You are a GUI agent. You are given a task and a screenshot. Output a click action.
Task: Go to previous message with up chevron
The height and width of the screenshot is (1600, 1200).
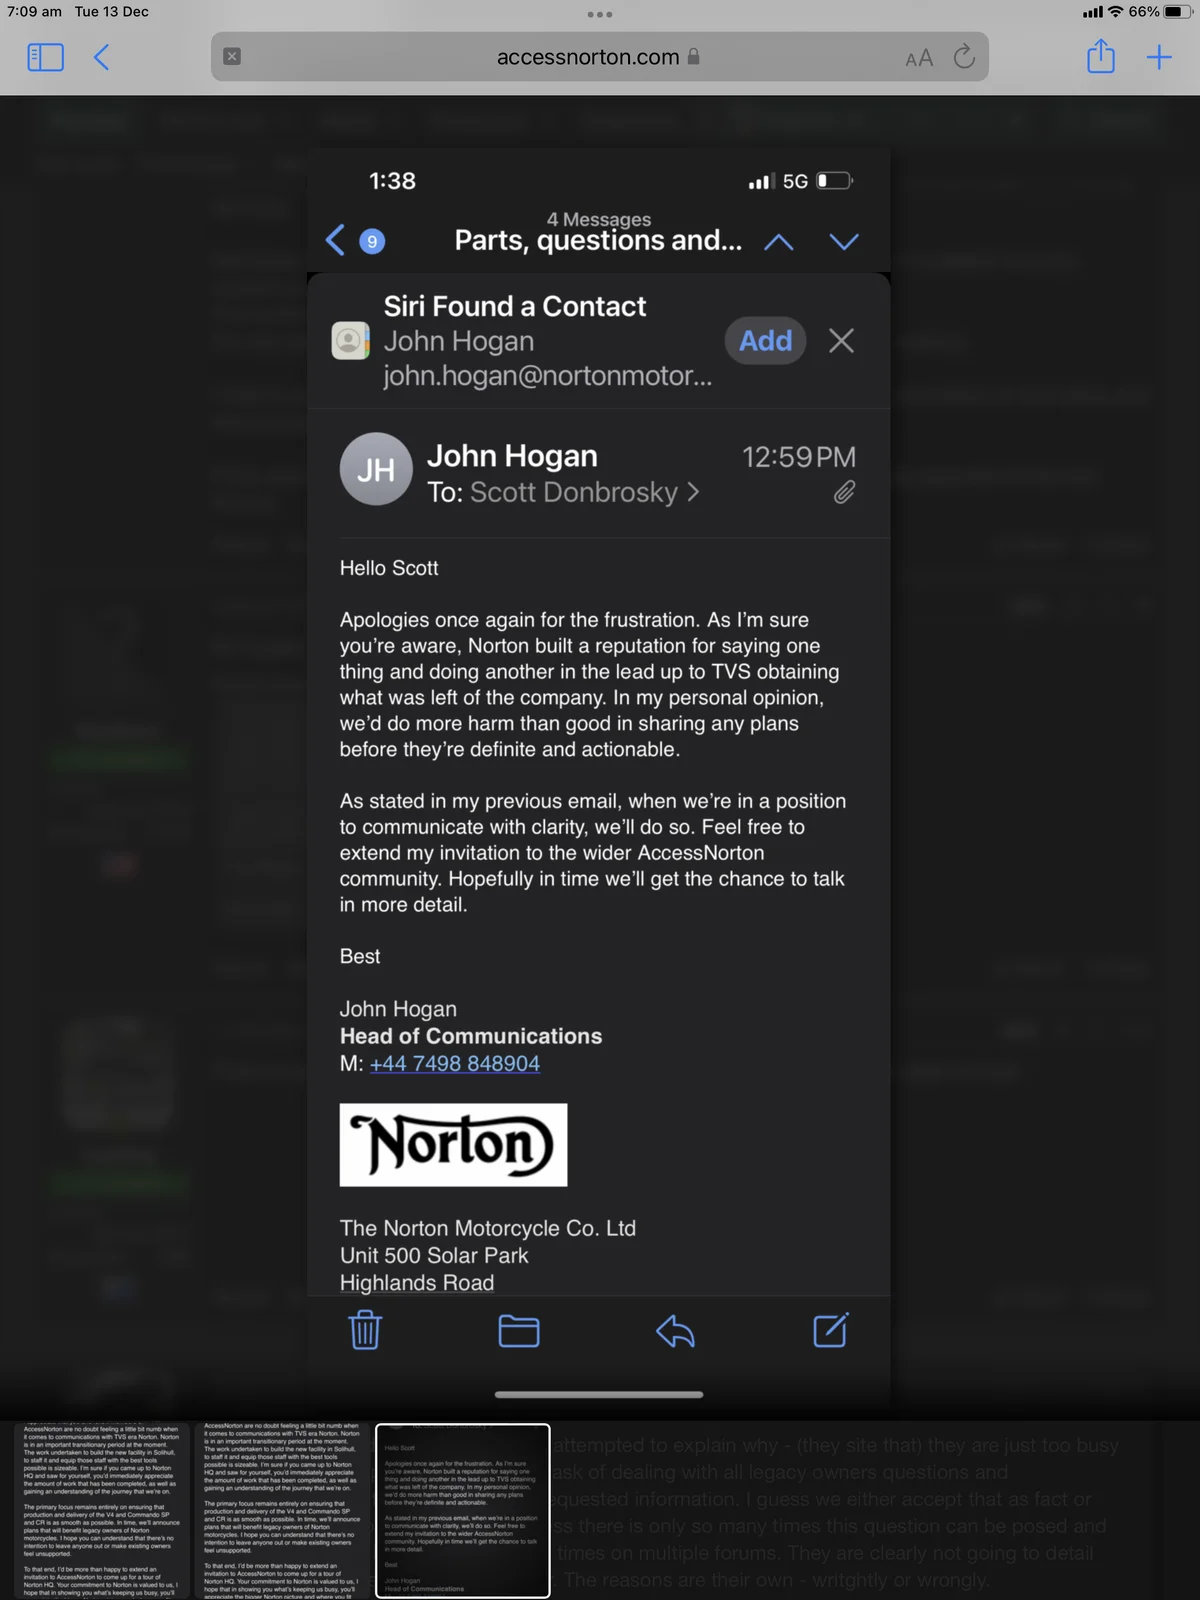(778, 242)
